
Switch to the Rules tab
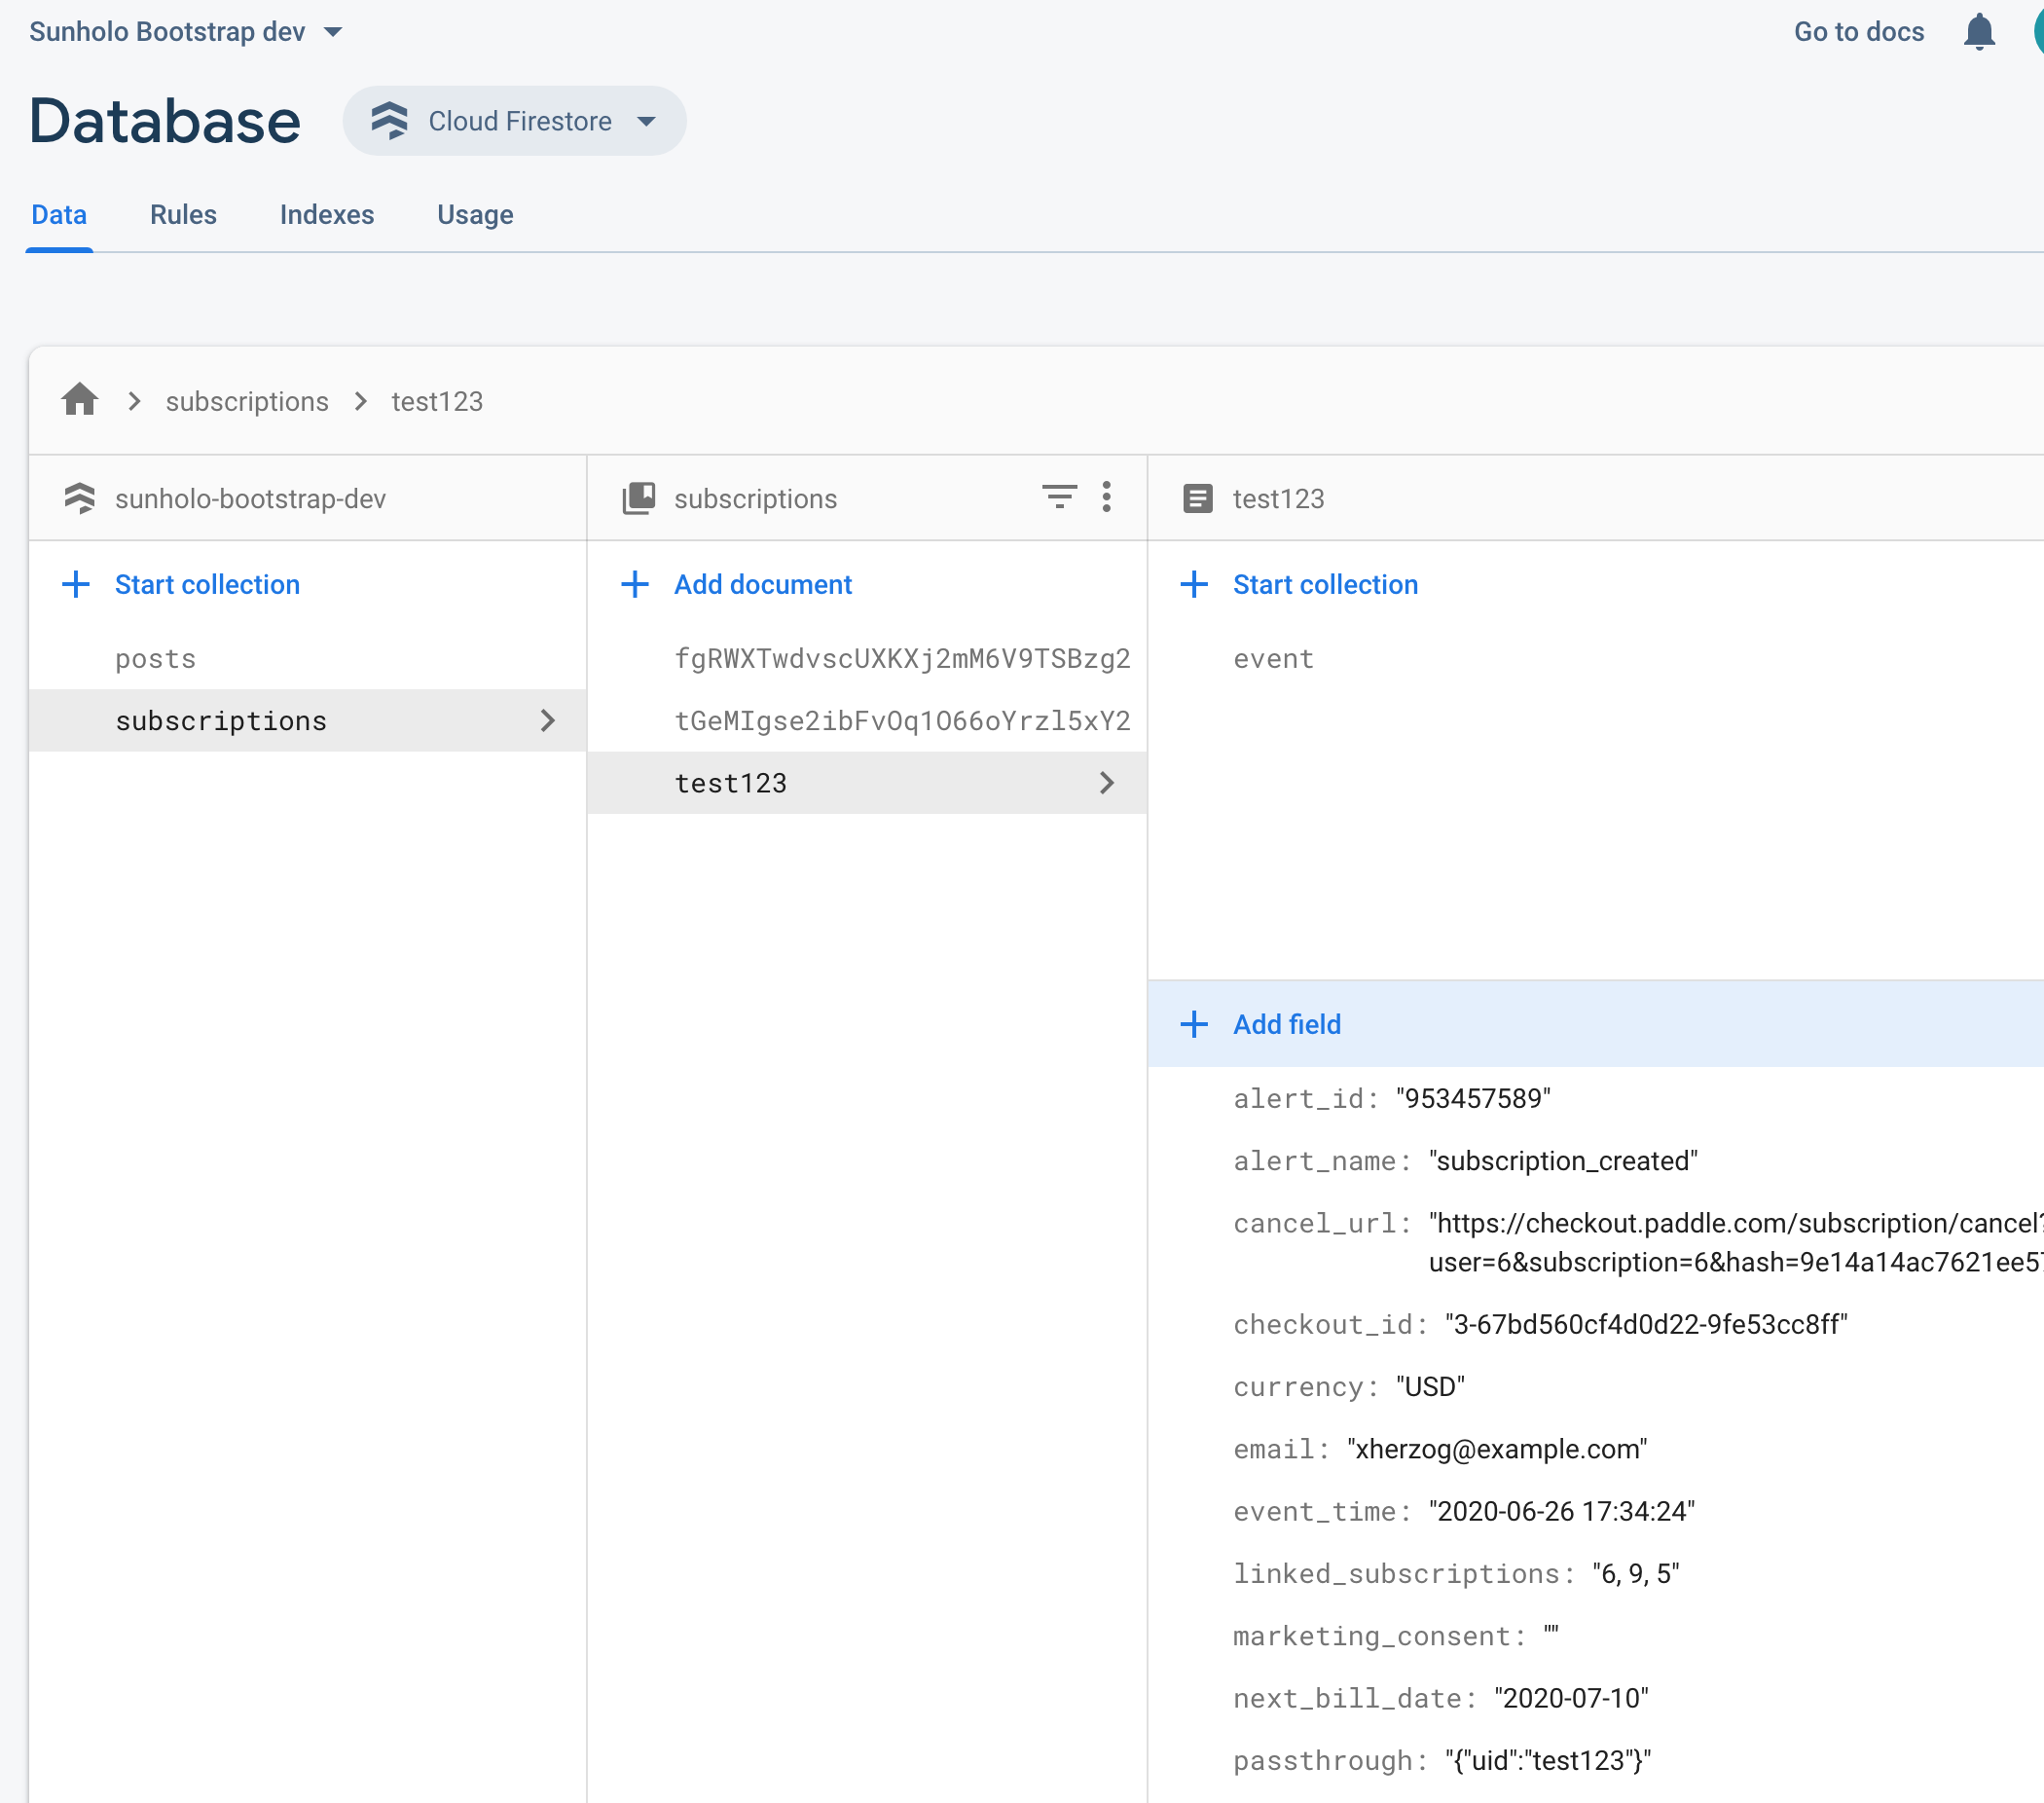tap(183, 215)
